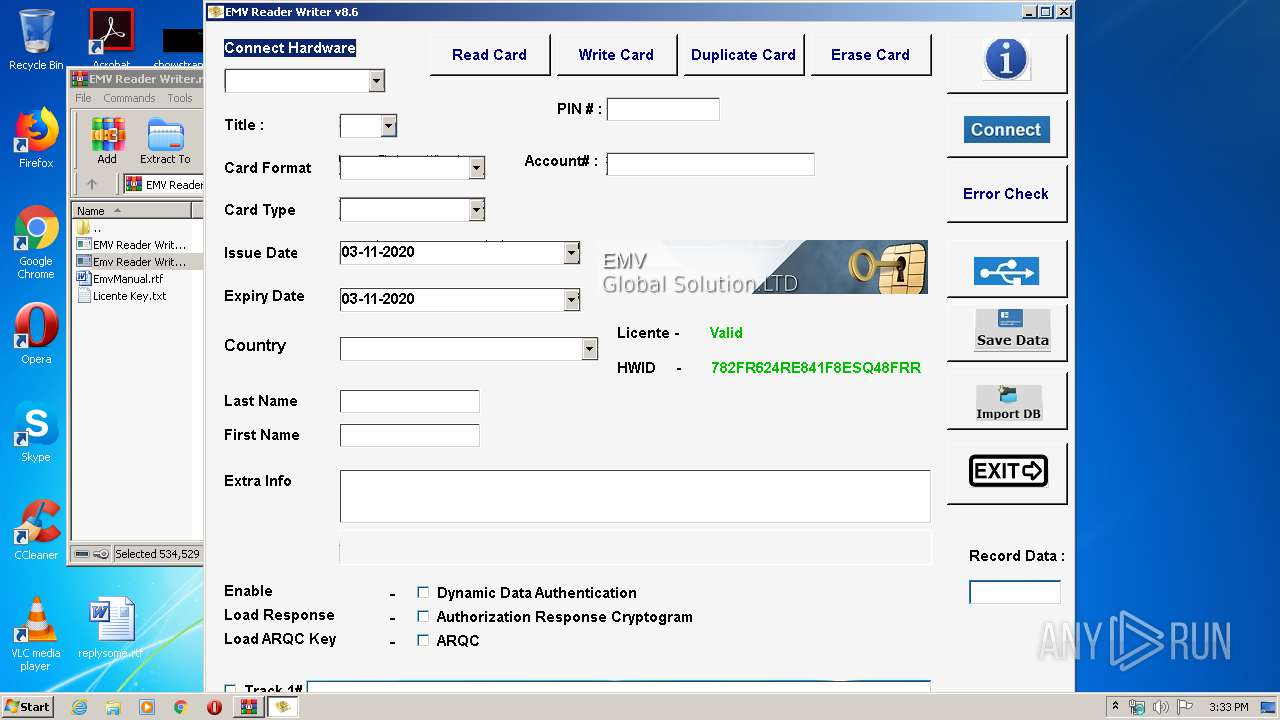This screenshot has width=1280, height=720.
Task: Open the Issue Date picker dropdown
Action: [x=571, y=253]
